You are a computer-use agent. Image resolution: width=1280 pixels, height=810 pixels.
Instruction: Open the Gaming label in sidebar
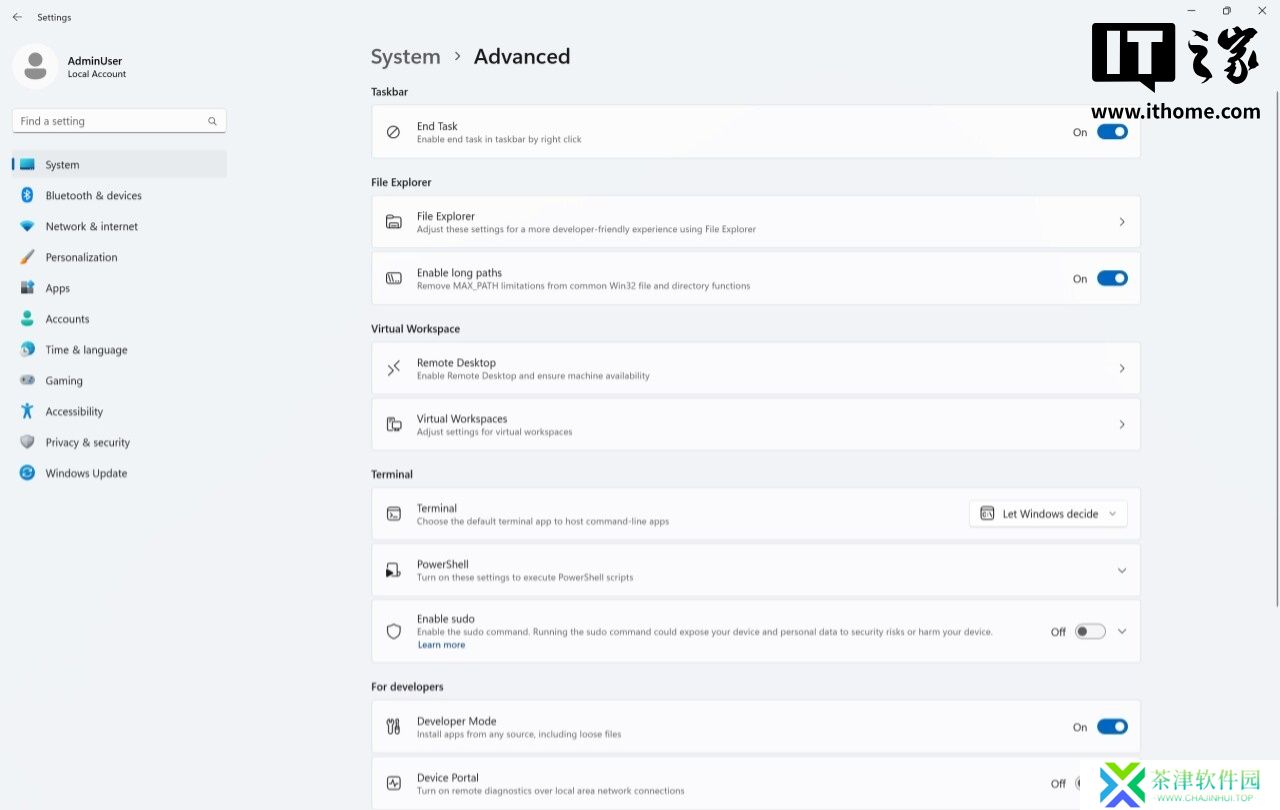64,381
